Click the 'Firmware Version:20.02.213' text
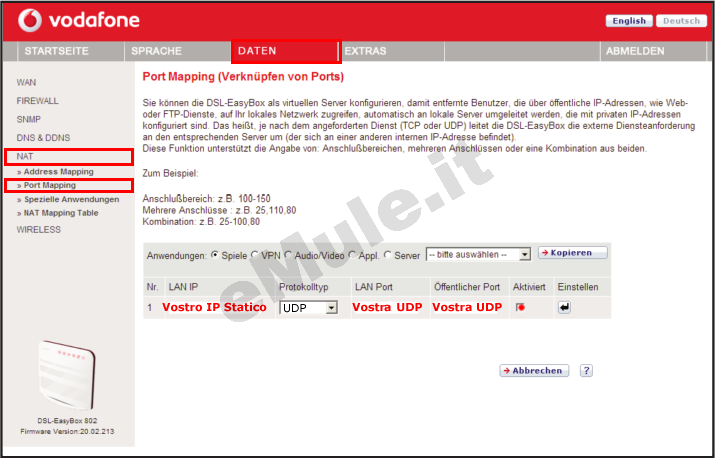Screen dimensions: 715x458 point(67,431)
